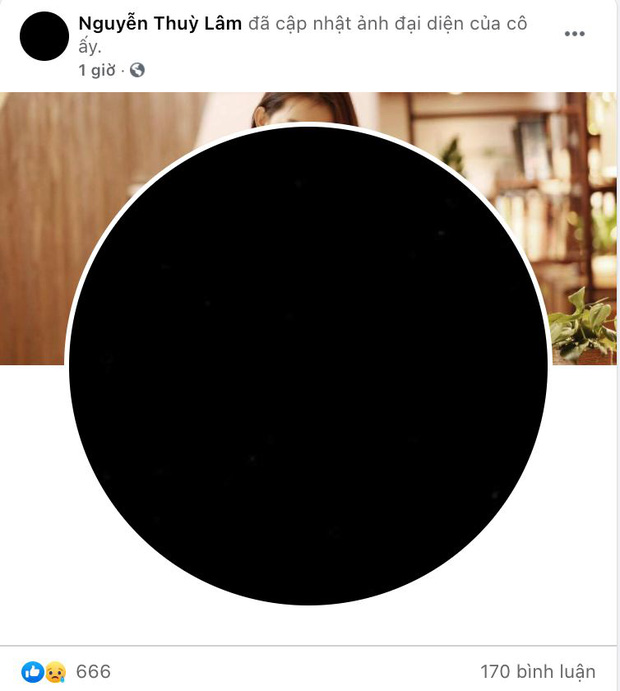This screenshot has height=691, width=620.
Task: Click the word 'ấy.' on the header's second line
Action: (90, 47)
